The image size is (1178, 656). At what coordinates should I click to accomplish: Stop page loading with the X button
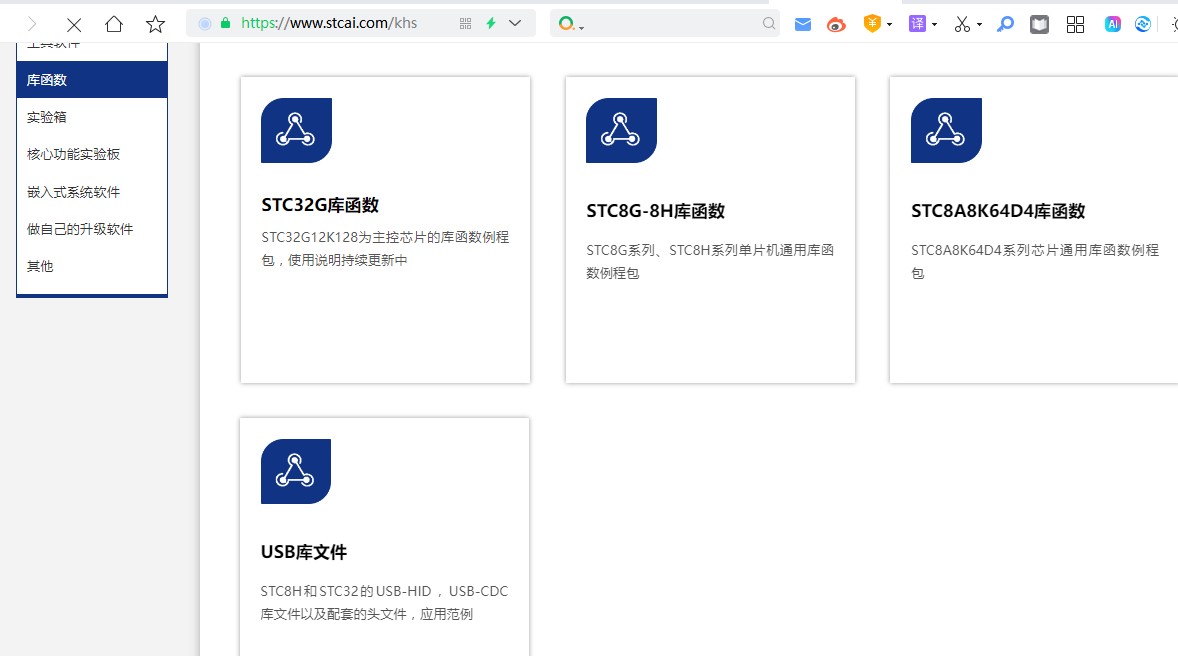click(x=74, y=25)
